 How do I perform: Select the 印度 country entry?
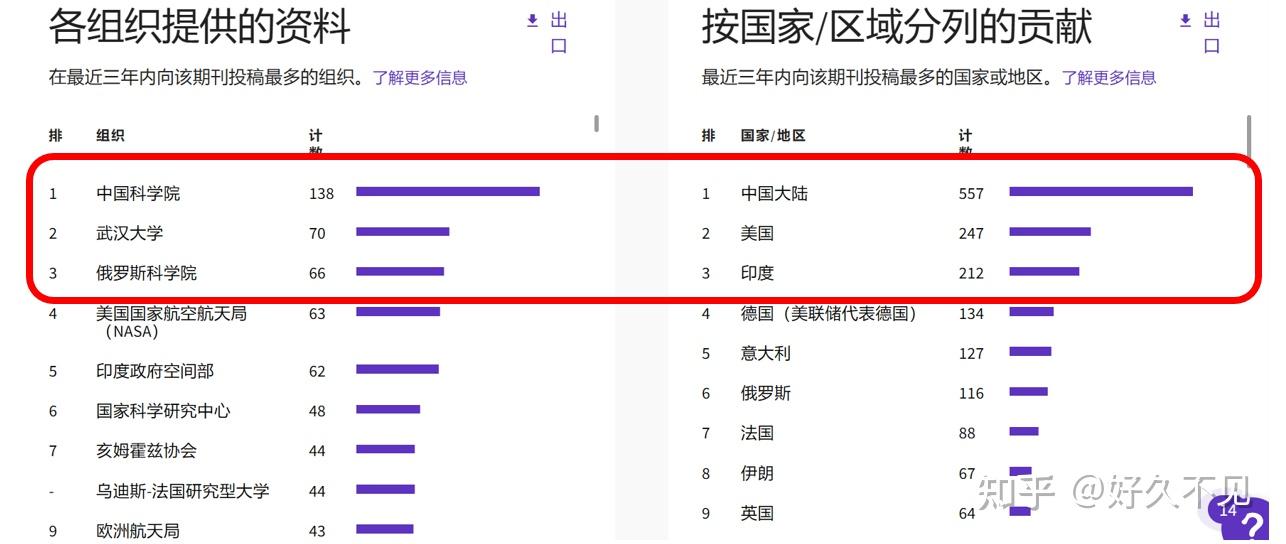(x=757, y=273)
